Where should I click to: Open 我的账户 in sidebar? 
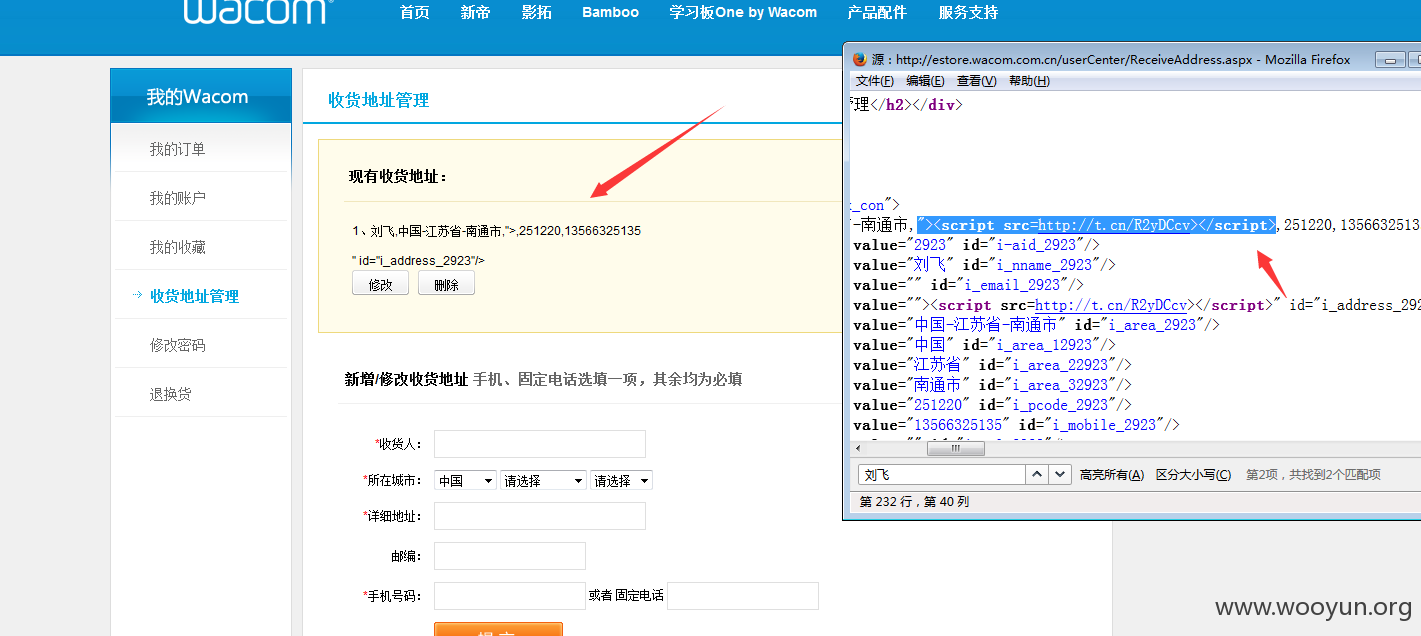[177, 198]
